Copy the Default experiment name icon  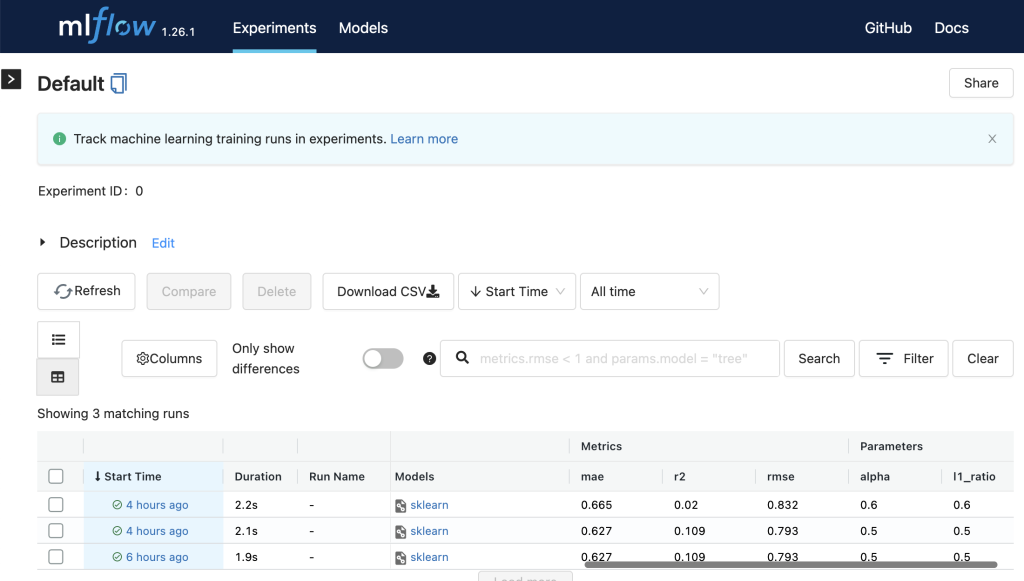click(119, 84)
